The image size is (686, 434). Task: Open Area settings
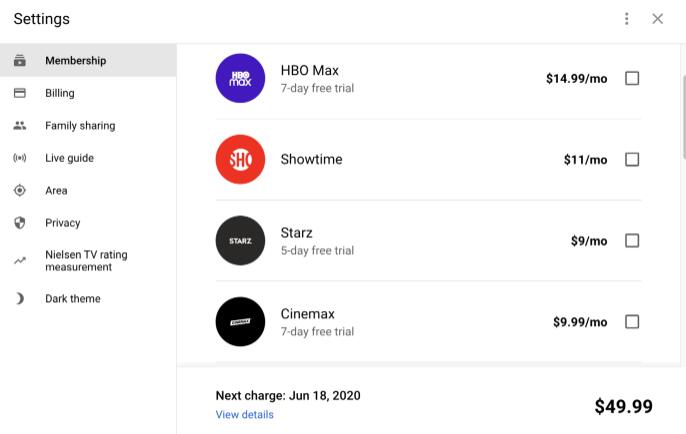(x=88, y=190)
